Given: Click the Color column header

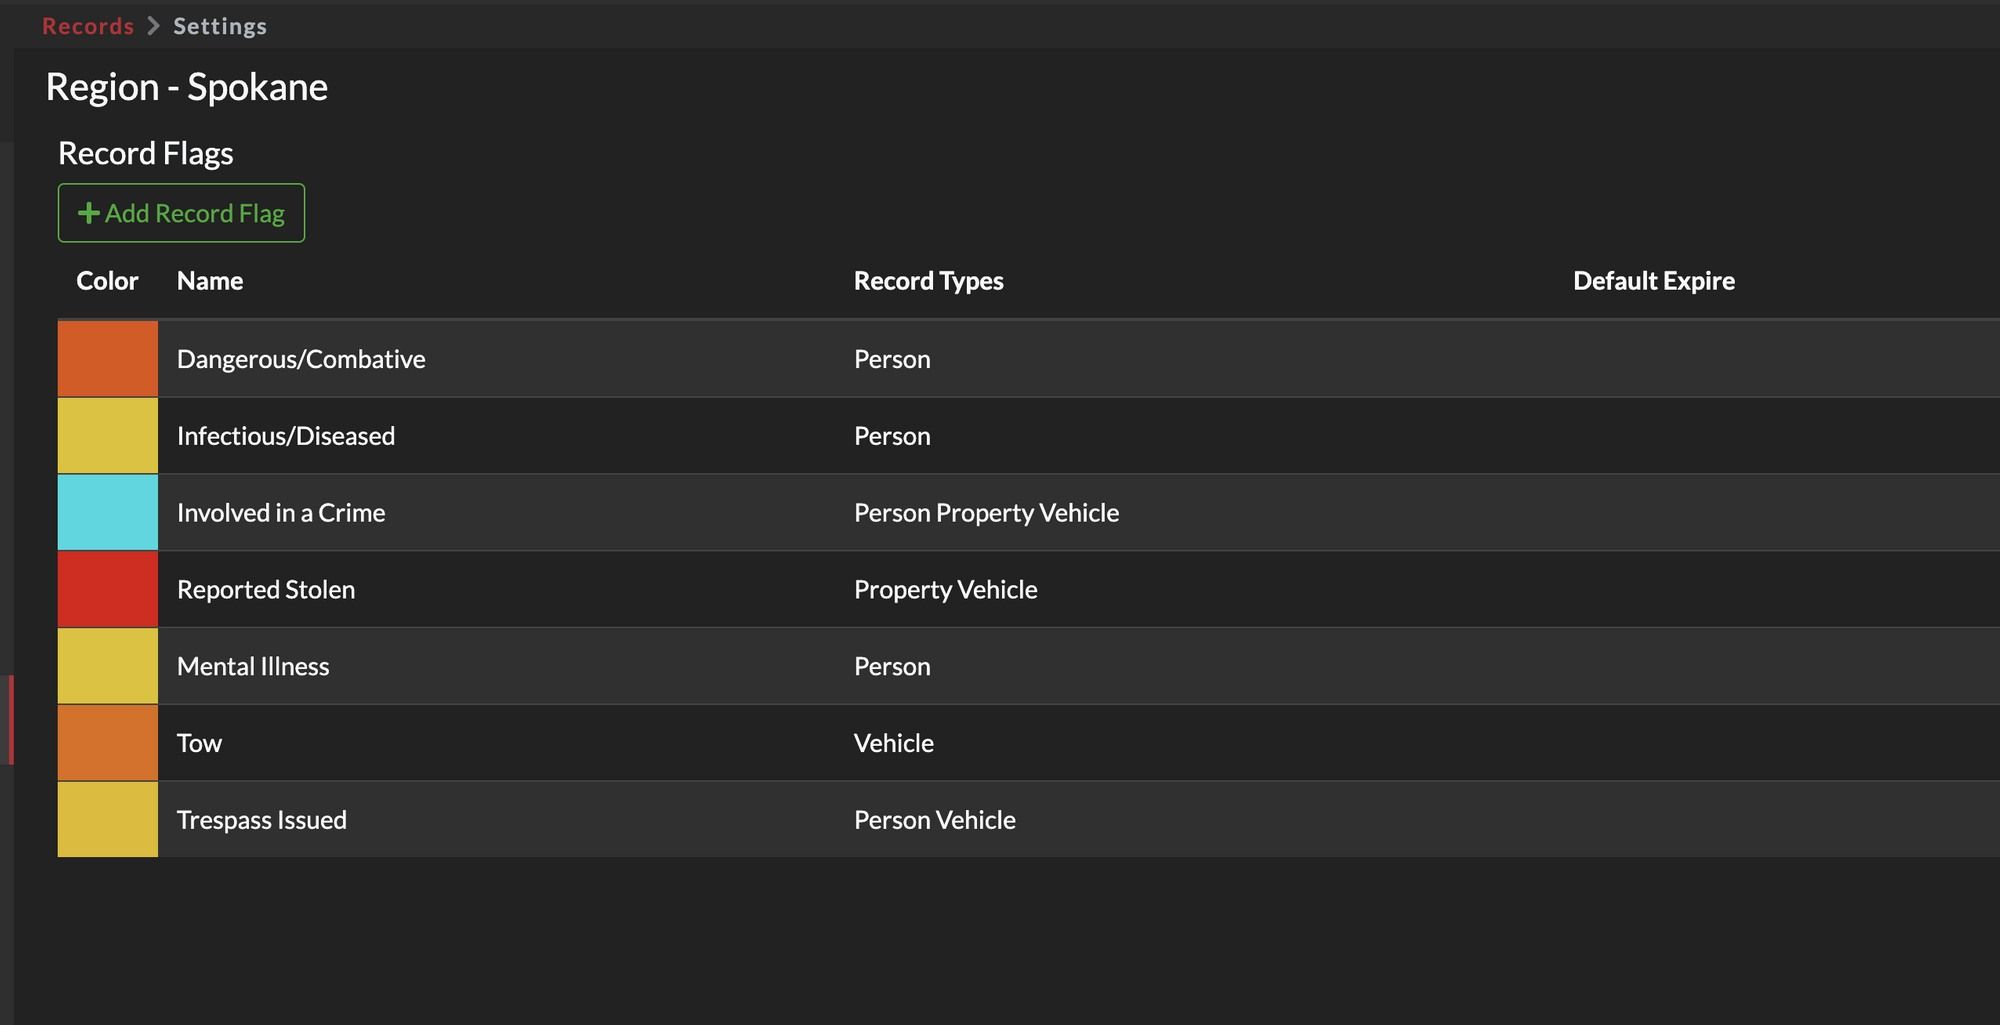Looking at the screenshot, I should coord(106,280).
